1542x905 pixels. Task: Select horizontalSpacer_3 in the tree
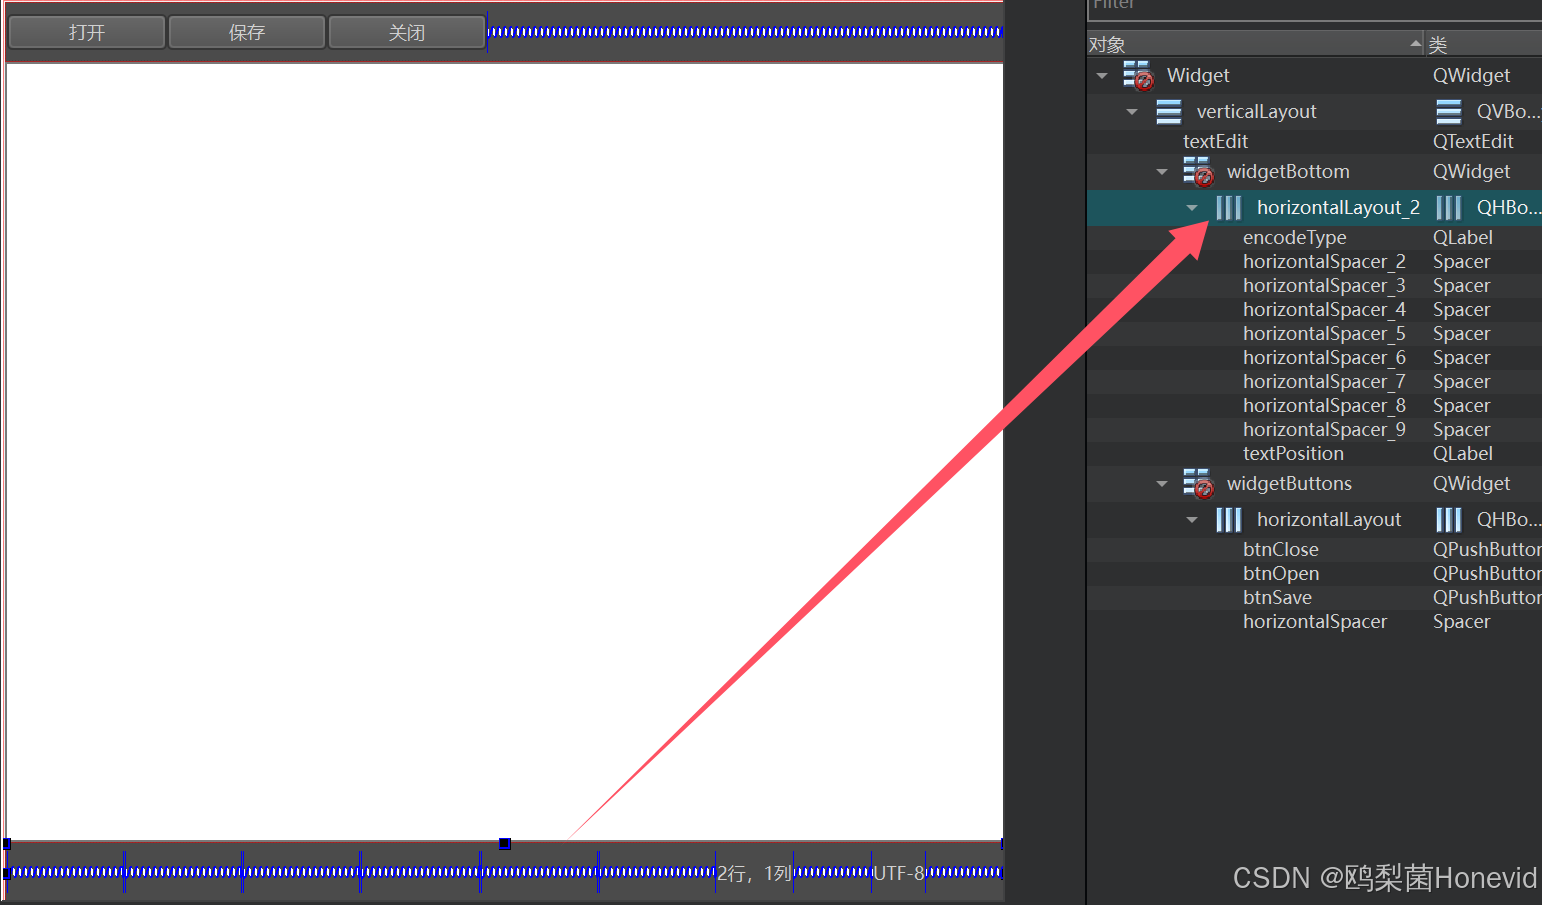coord(1324,286)
